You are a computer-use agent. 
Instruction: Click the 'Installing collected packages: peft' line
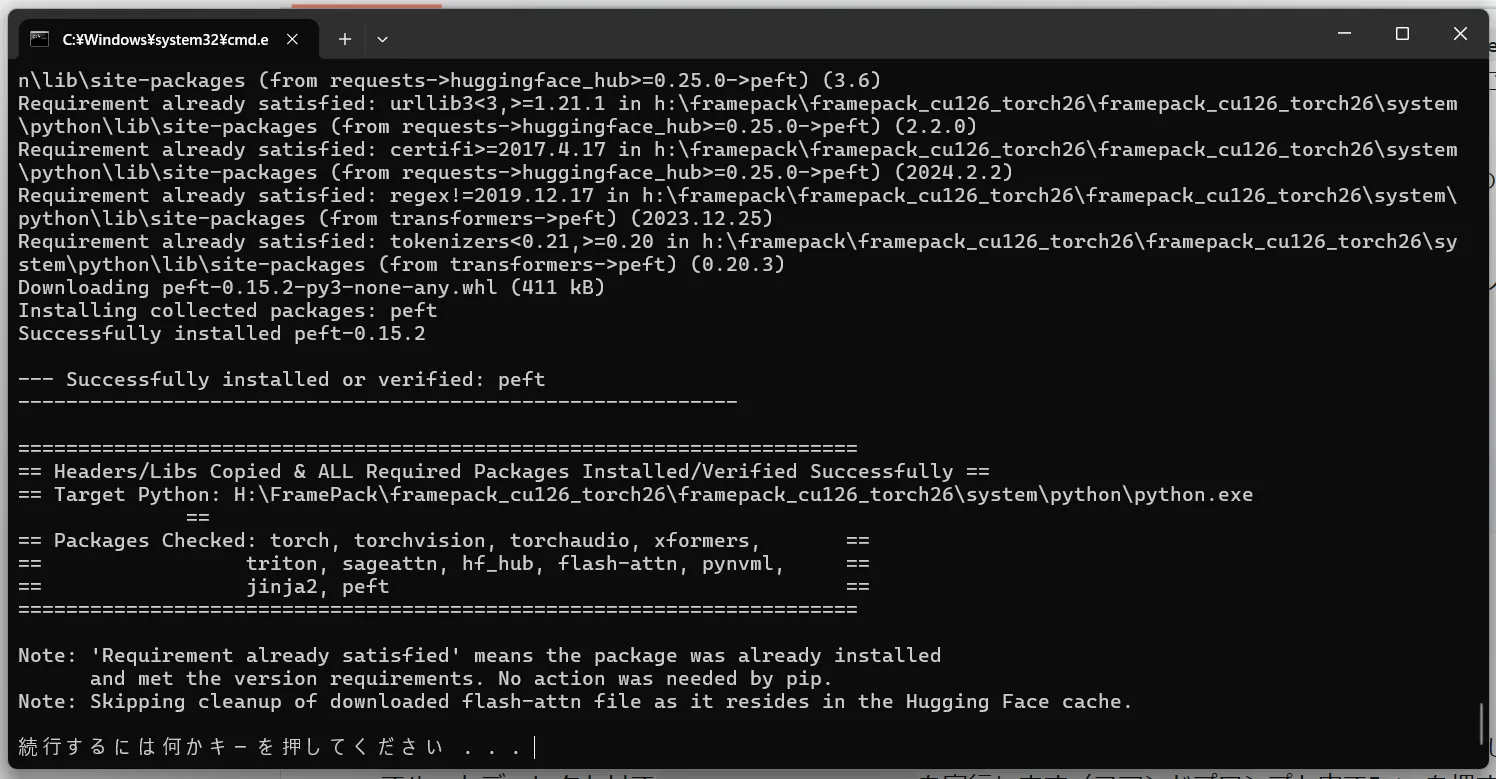[228, 310]
